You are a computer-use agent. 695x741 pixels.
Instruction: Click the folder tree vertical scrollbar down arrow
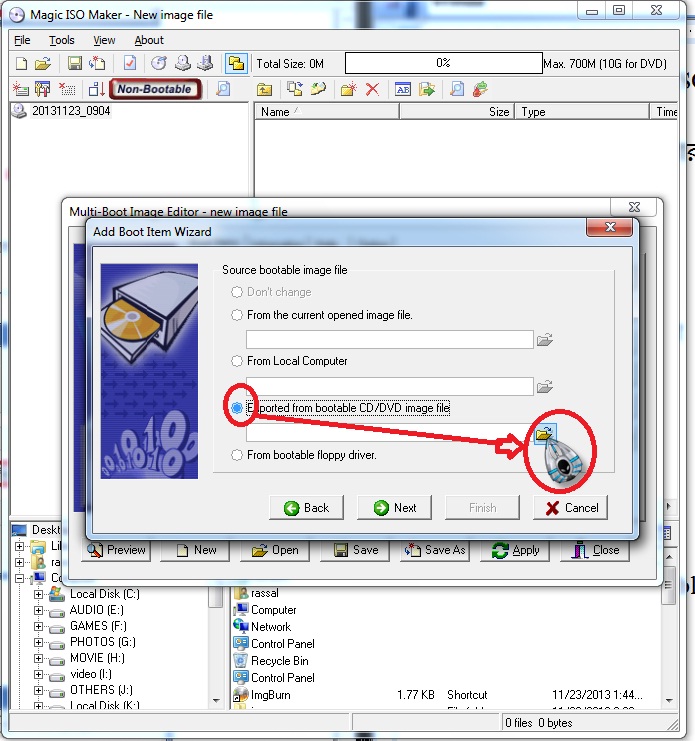point(216,700)
